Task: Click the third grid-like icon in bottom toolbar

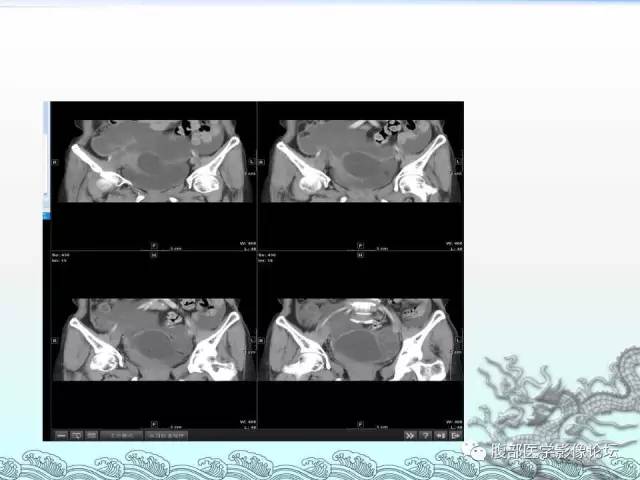Action: click(91, 436)
